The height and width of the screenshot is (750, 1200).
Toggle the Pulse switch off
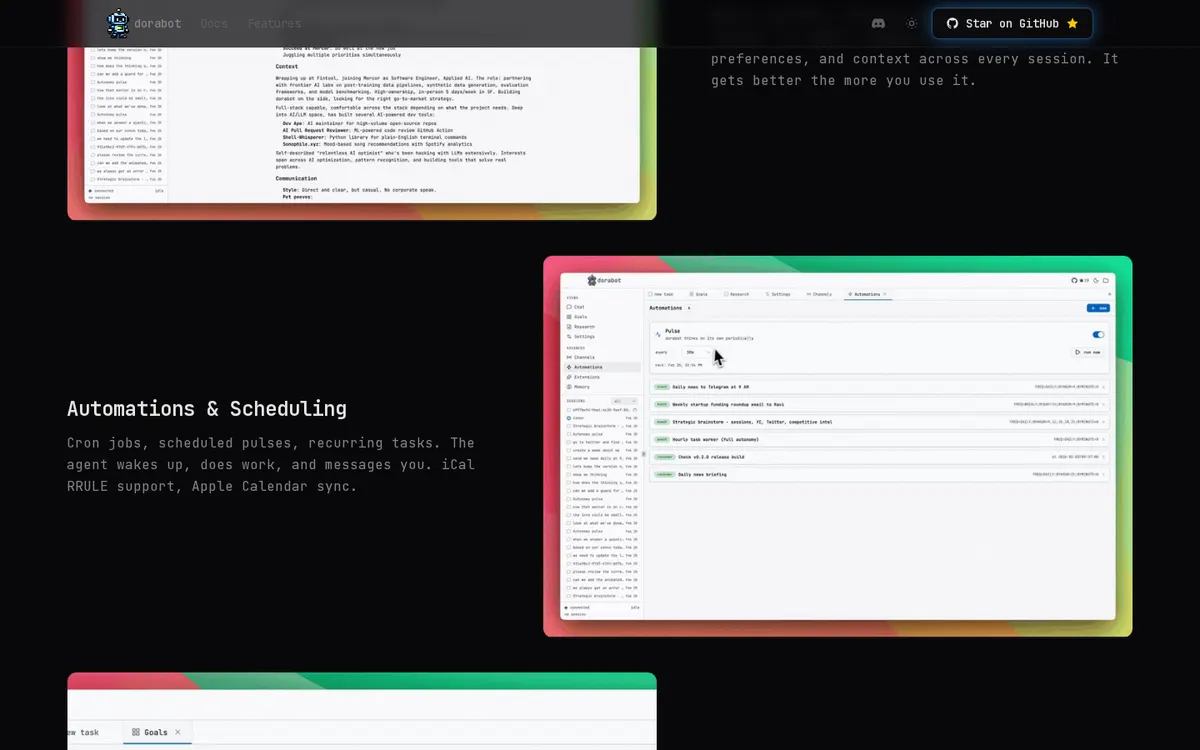pyautogui.click(x=1098, y=334)
